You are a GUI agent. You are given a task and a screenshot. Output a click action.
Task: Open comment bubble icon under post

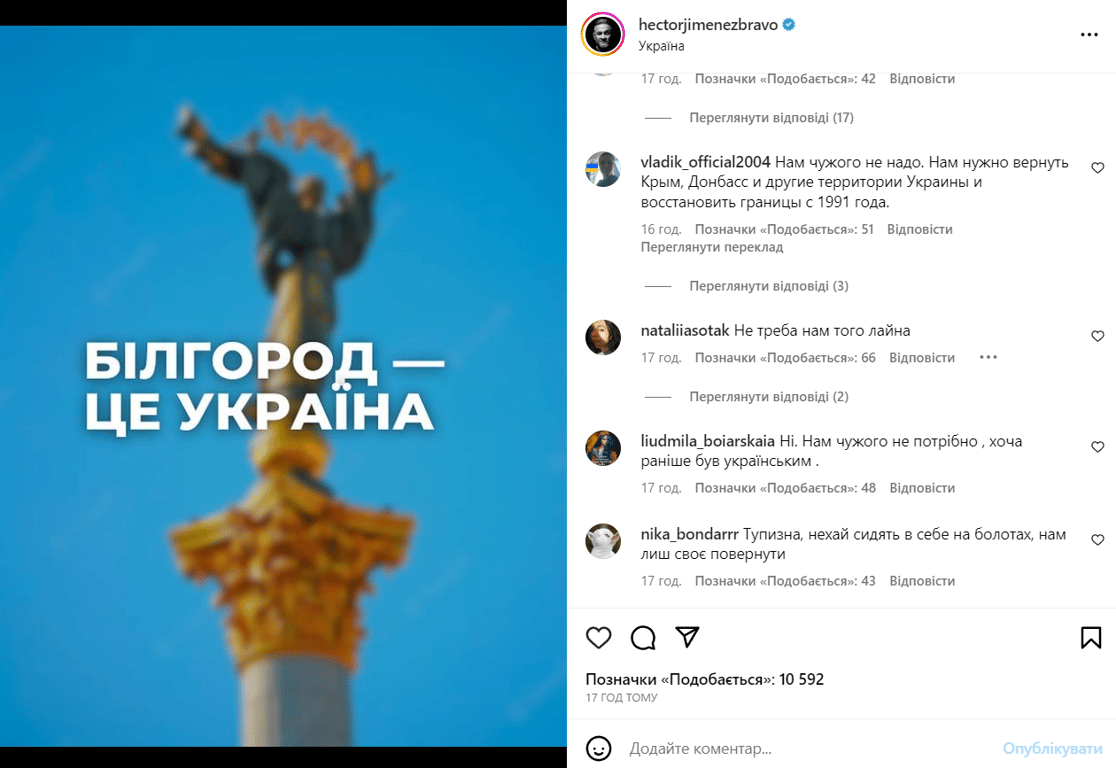point(643,638)
